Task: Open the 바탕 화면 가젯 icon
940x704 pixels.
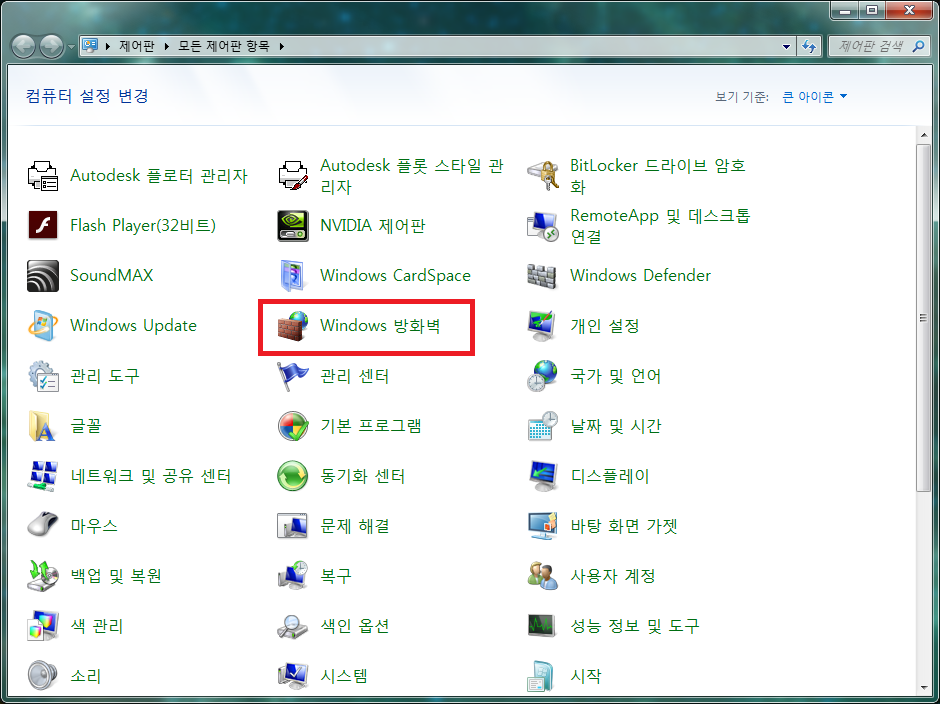Action: pos(543,526)
